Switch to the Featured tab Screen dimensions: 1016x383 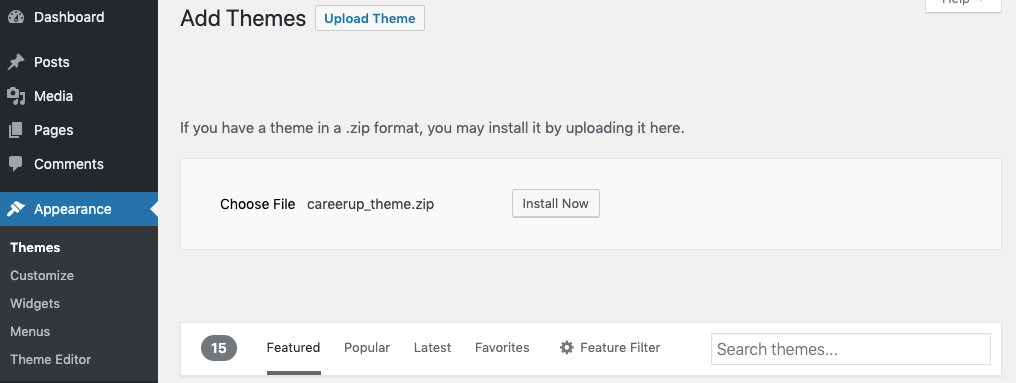(294, 348)
